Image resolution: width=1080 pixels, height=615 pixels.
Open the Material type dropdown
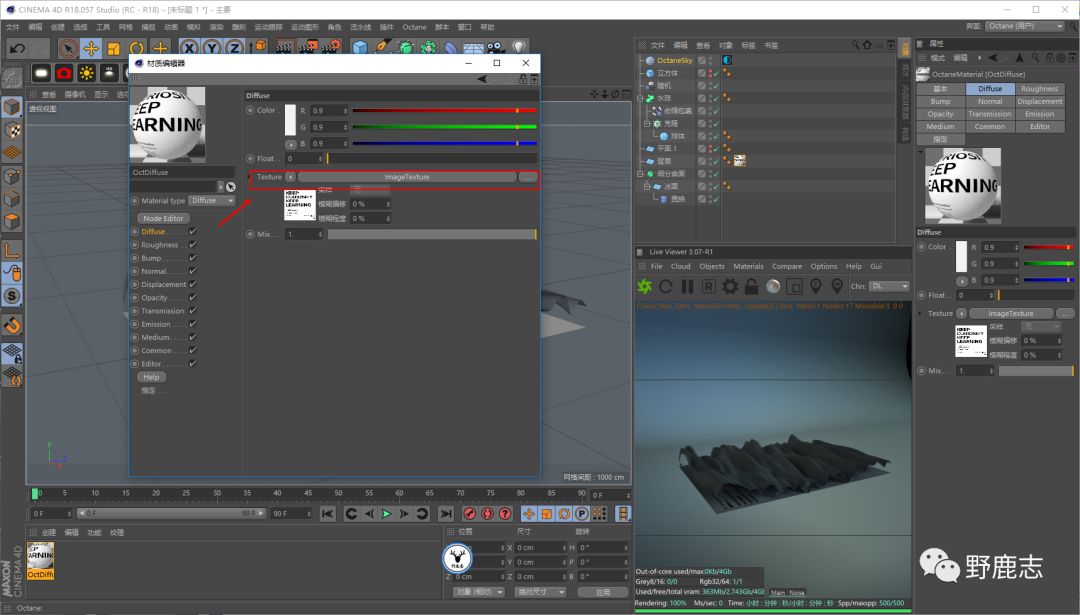click(x=212, y=200)
